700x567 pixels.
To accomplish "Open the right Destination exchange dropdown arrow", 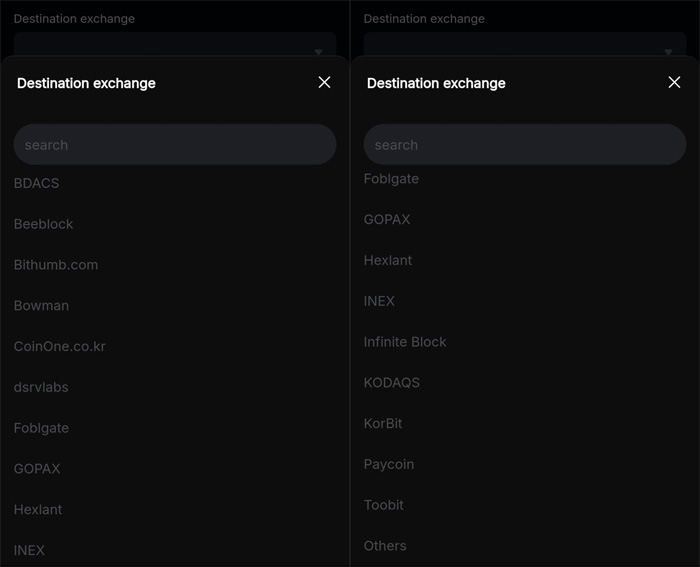I will point(668,52).
